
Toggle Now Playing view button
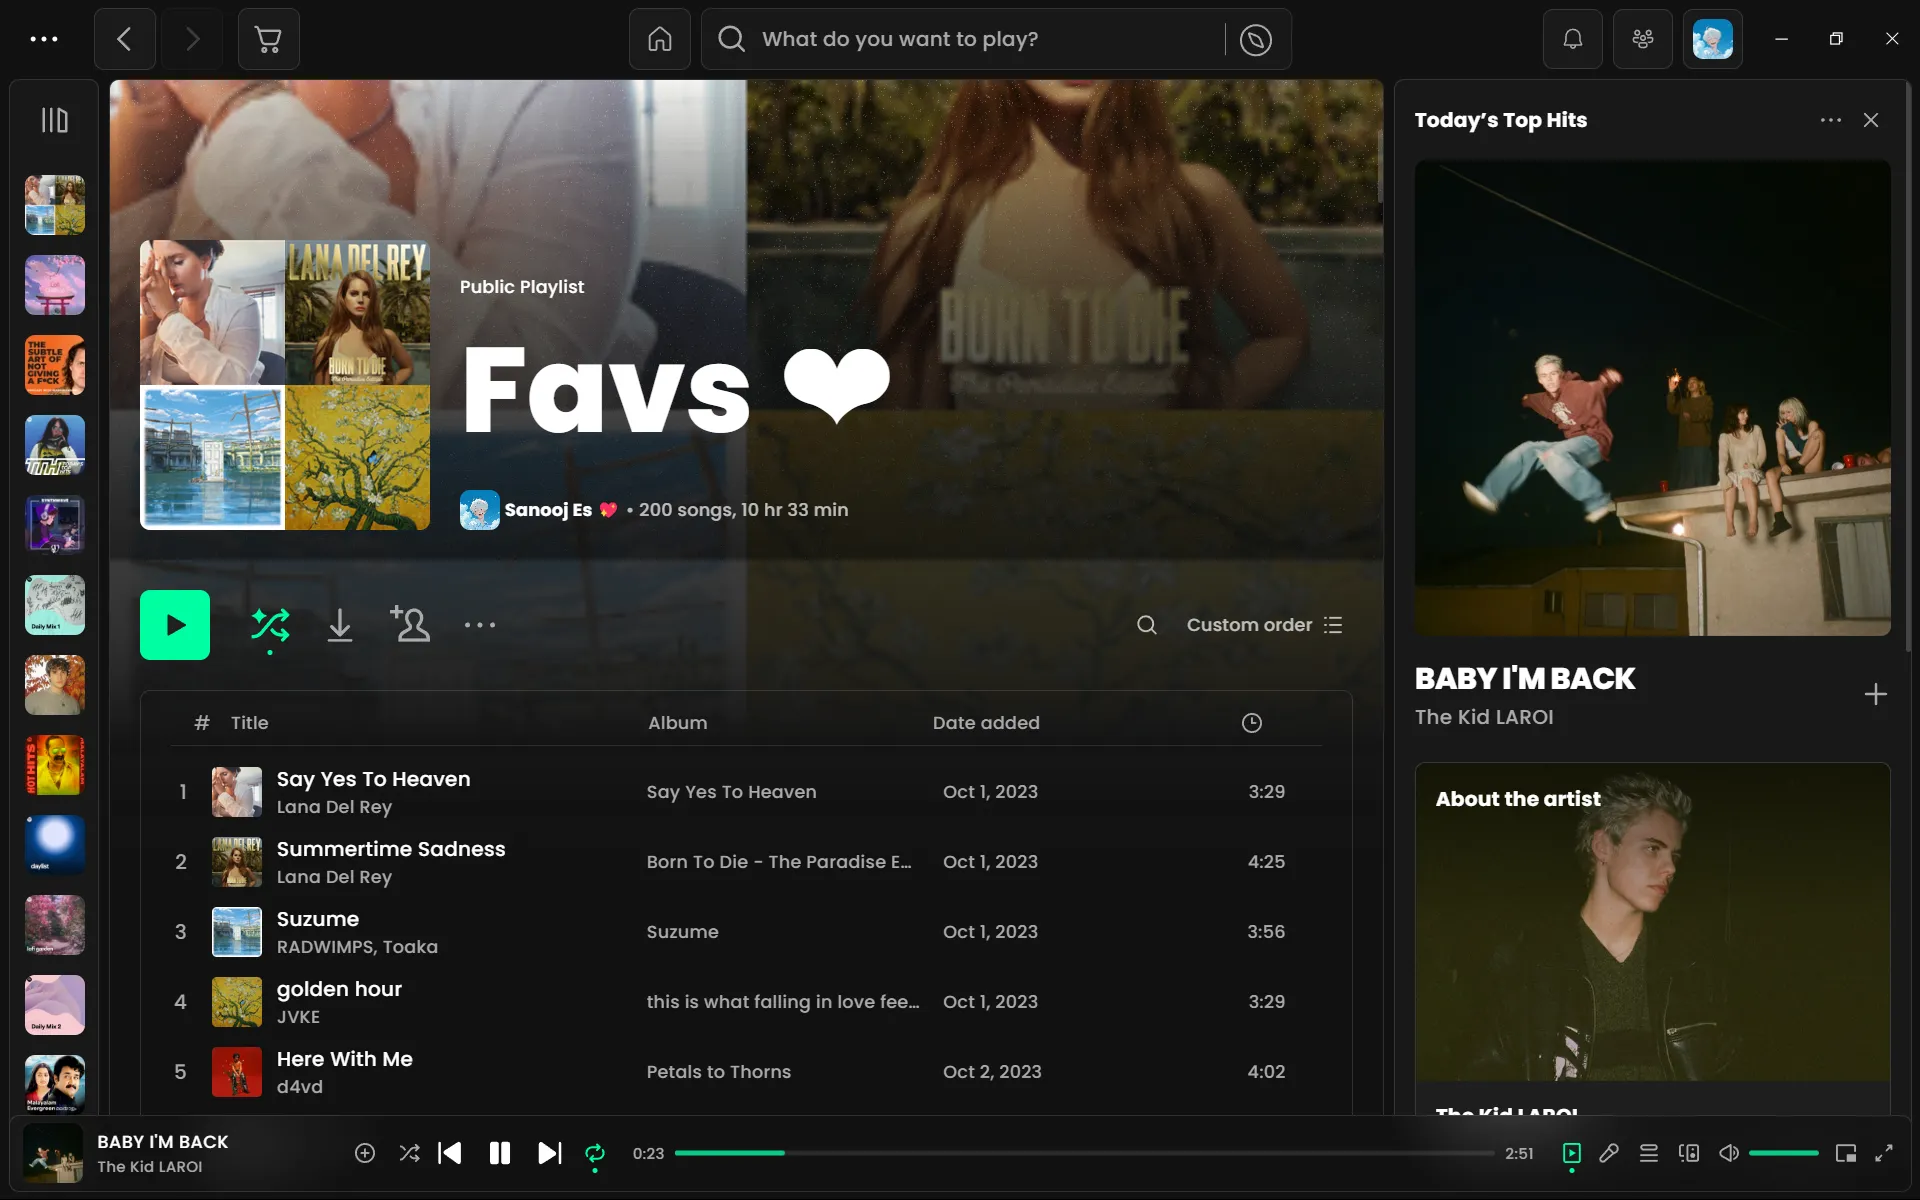tap(1572, 1153)
